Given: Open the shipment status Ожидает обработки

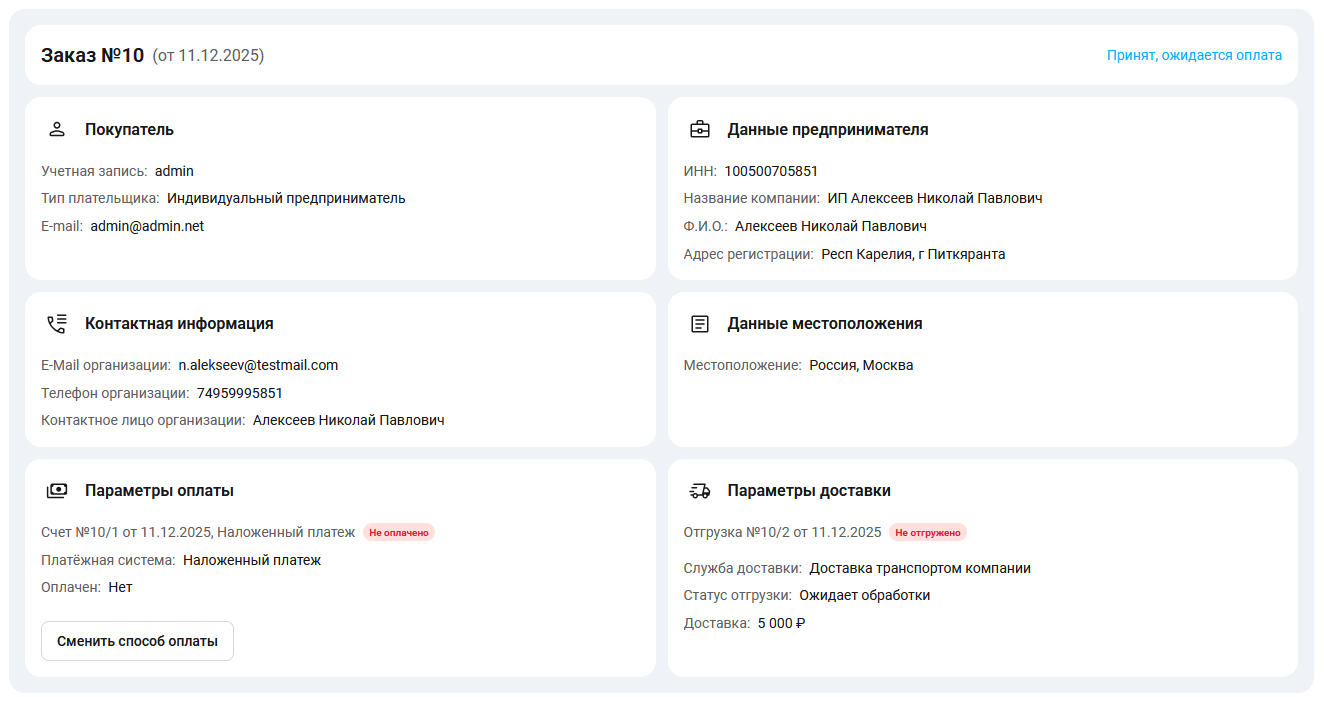Looking at the screenshot, I should pyautogui.click(x=866, y=594).
